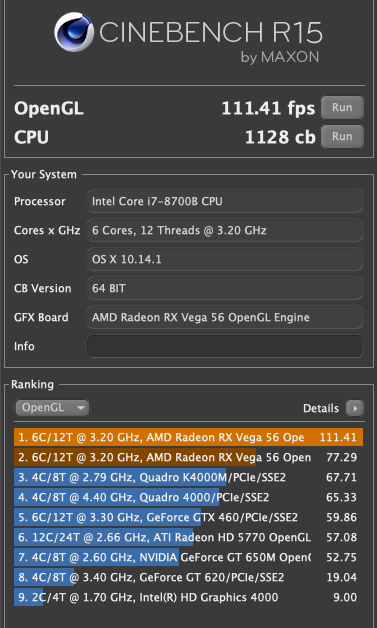The image size is (377, 628).
Task: Select the GeForce GT 650M entry
Action: click(x=188, y=558)
